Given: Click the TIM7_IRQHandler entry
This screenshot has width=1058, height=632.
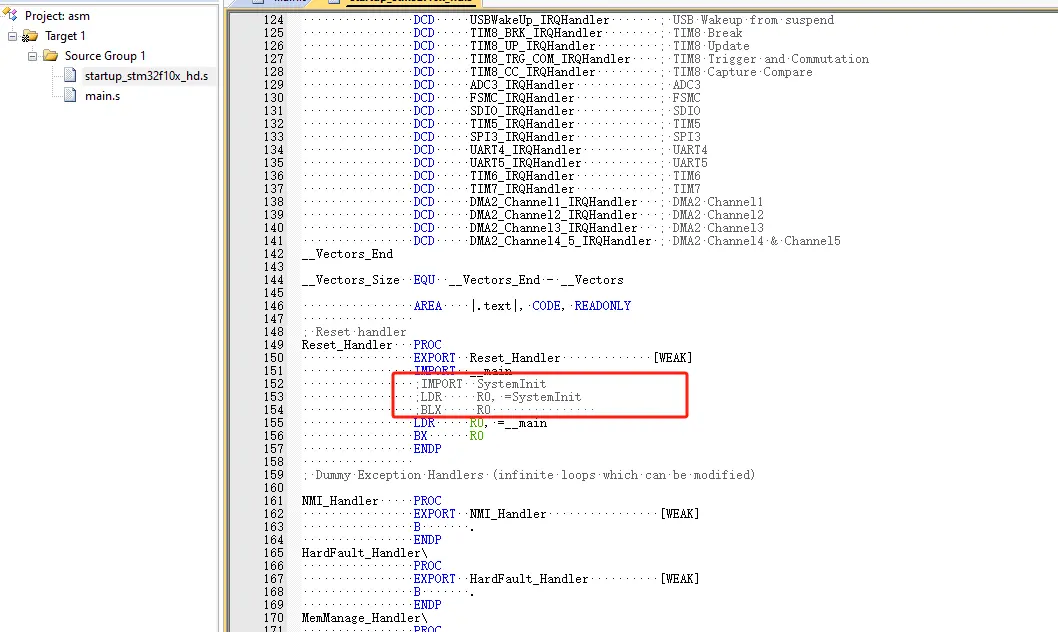Looking at the screenshot, I should (x=522, y=189).
